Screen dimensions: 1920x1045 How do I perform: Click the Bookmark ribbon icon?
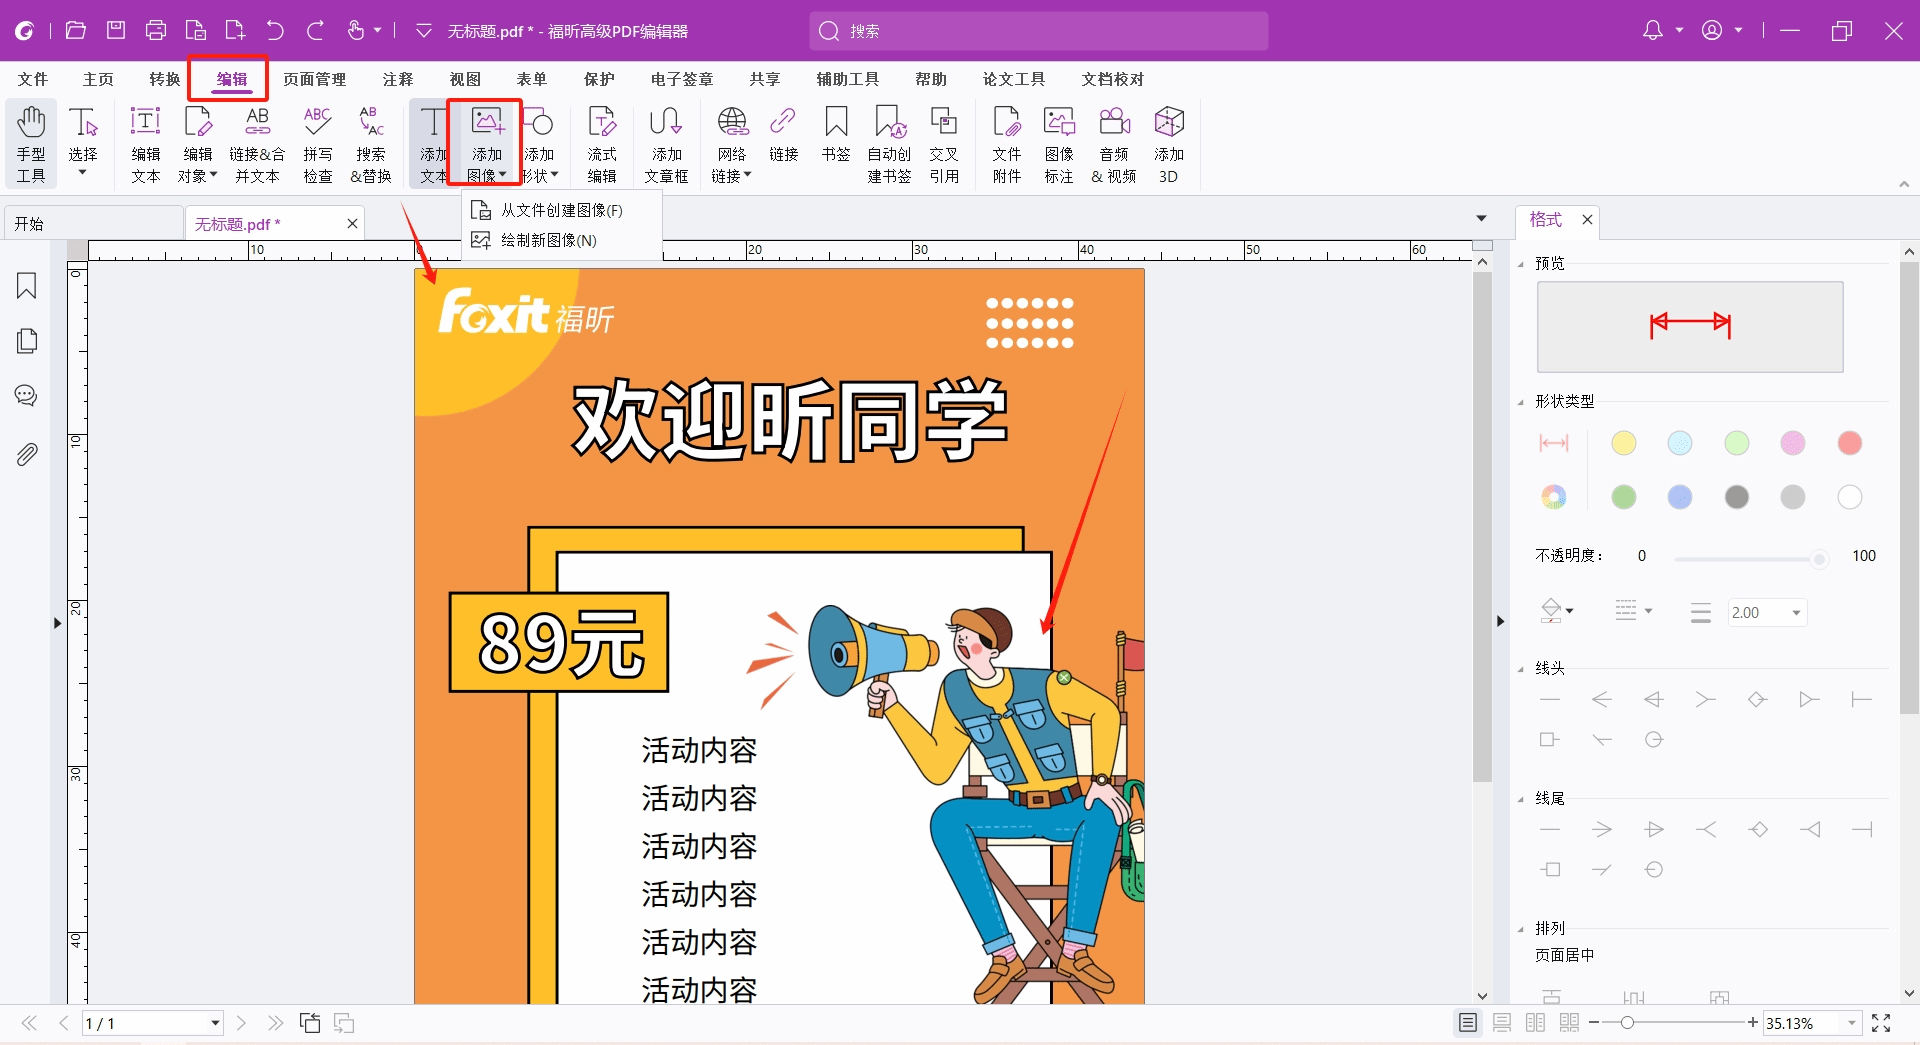click(835, 134)
